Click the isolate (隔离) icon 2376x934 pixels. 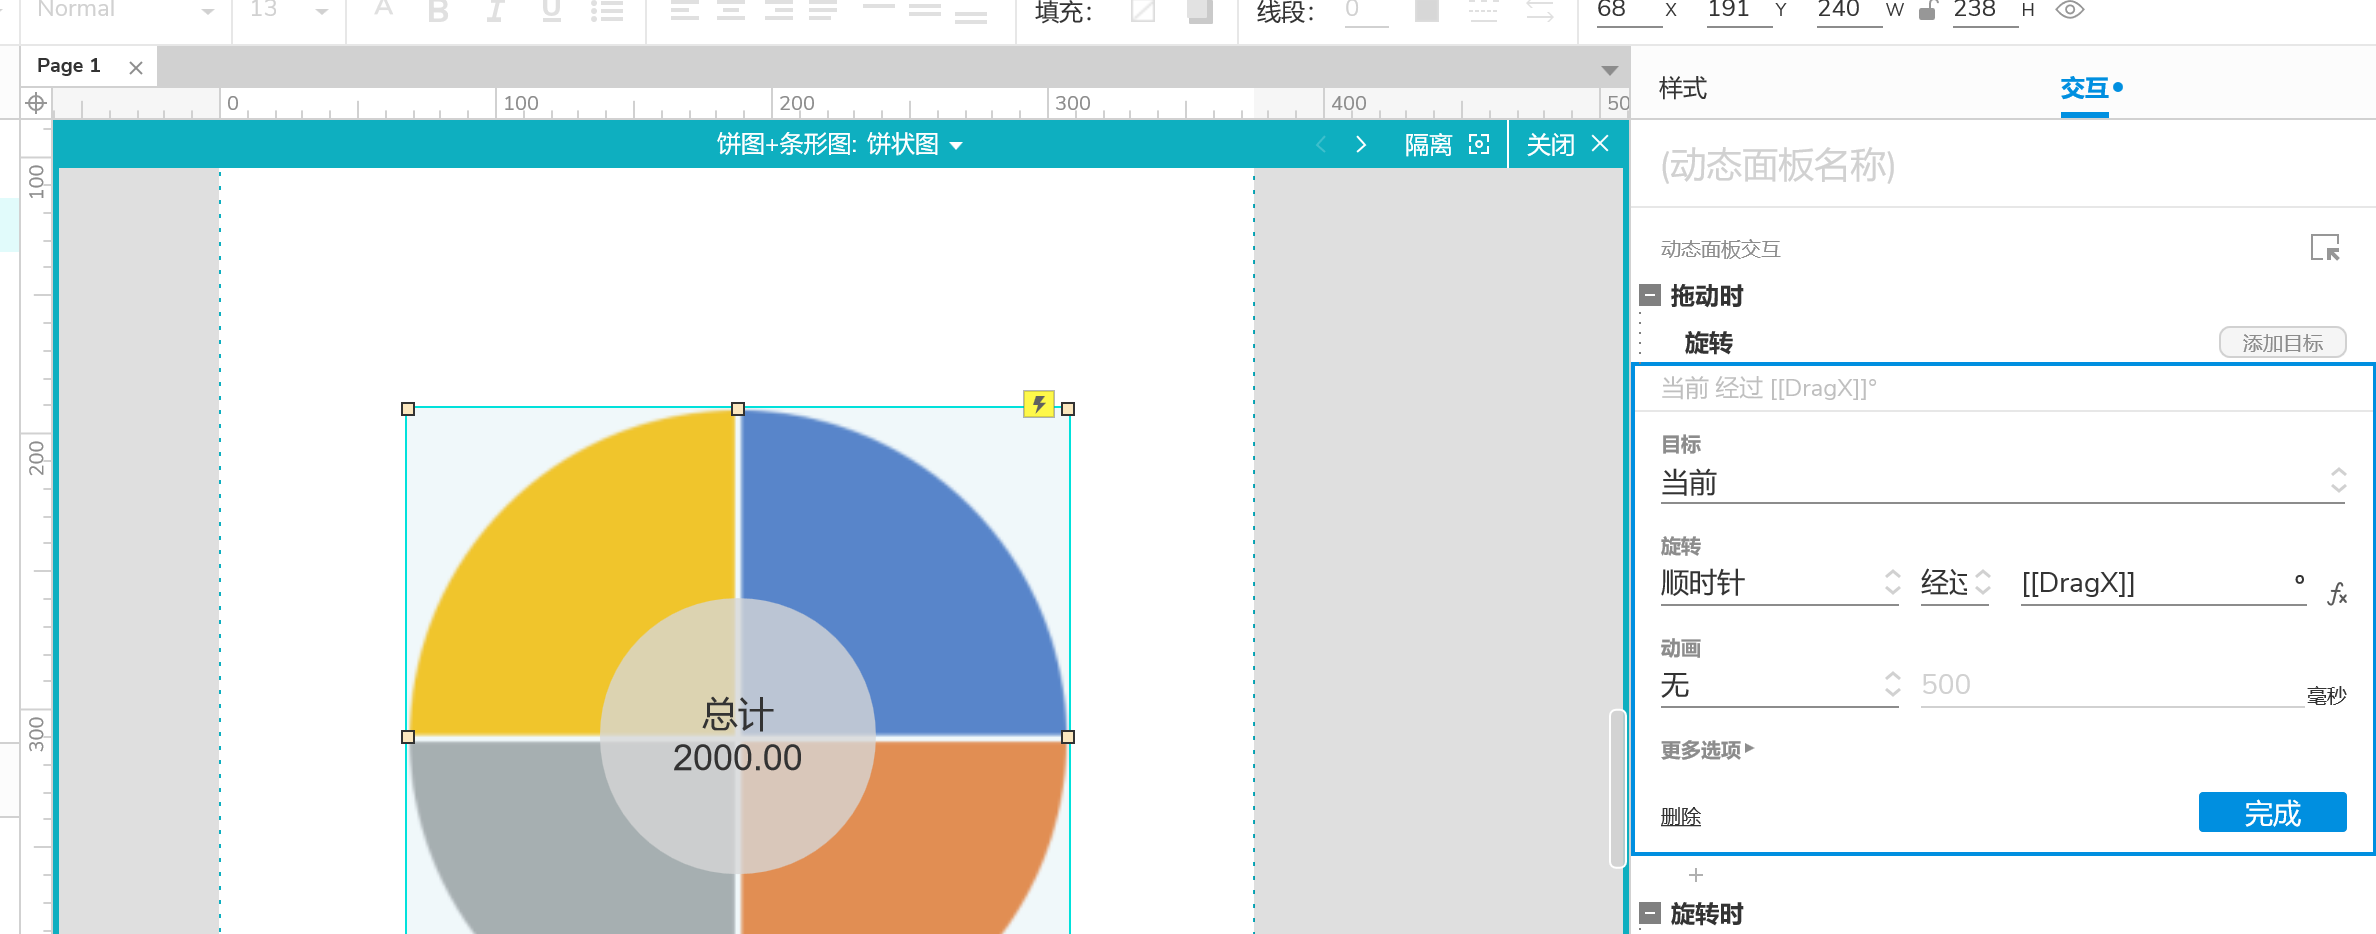pos(1479,144)
